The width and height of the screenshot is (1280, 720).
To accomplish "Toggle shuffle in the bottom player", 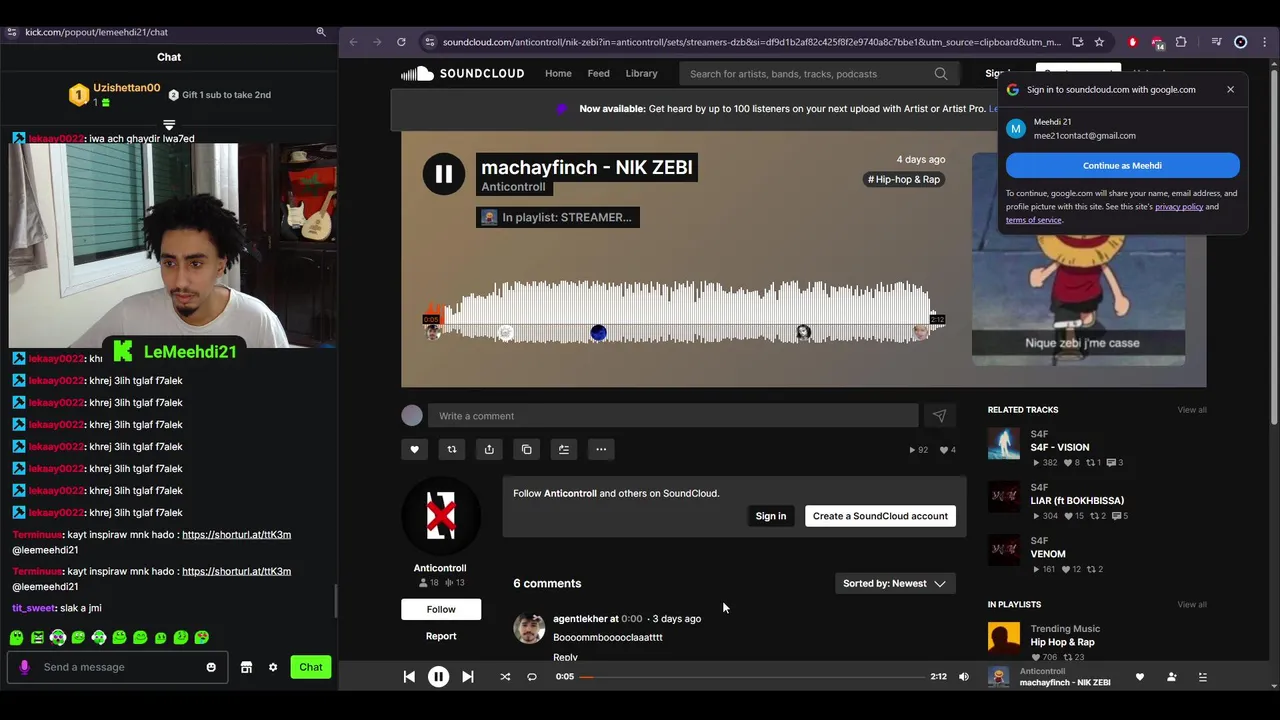I will (505, 677).
